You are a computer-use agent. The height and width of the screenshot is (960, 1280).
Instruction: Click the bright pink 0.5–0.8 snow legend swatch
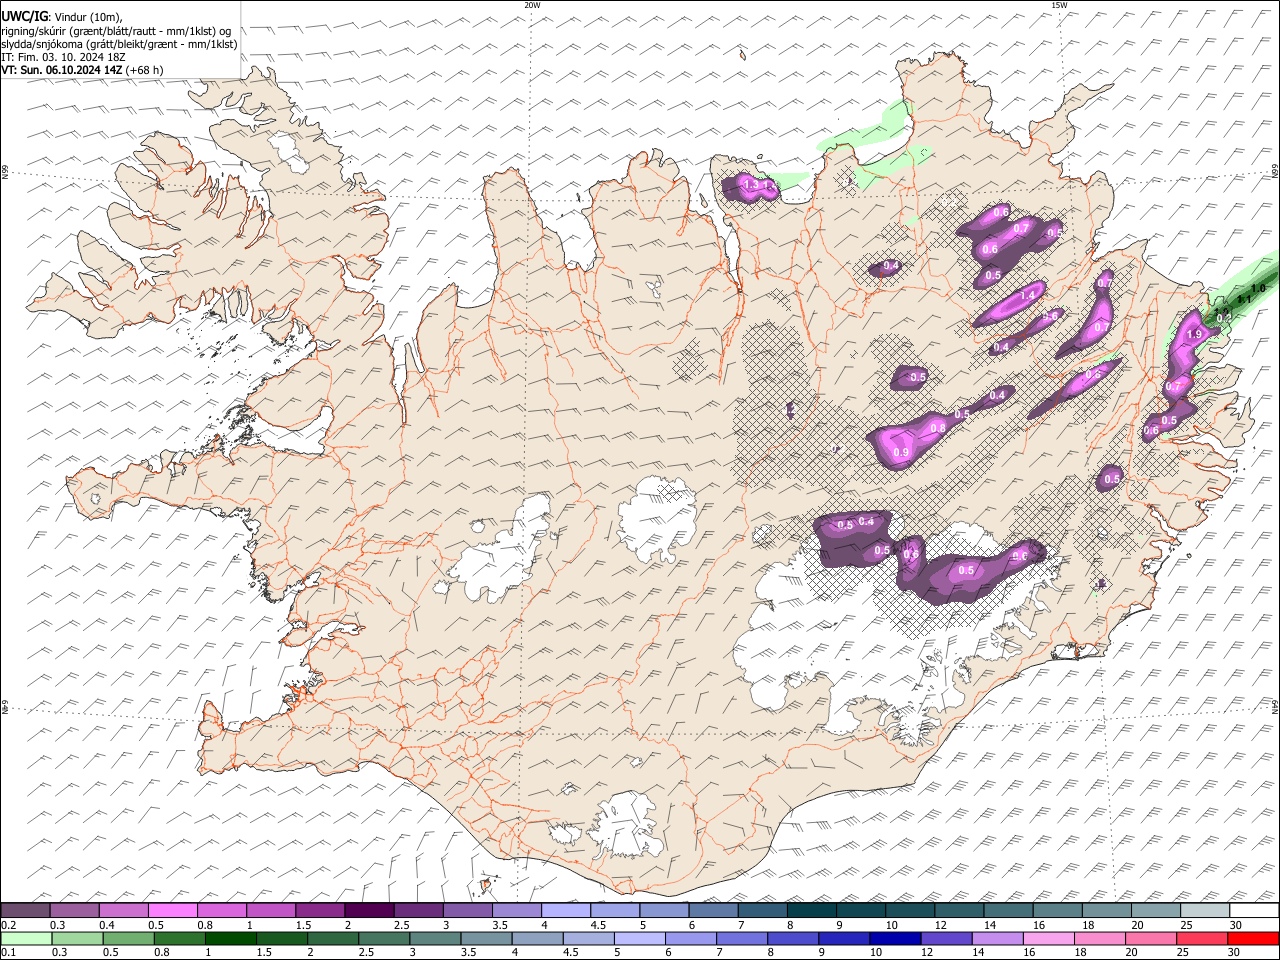(x=173, y=911)
